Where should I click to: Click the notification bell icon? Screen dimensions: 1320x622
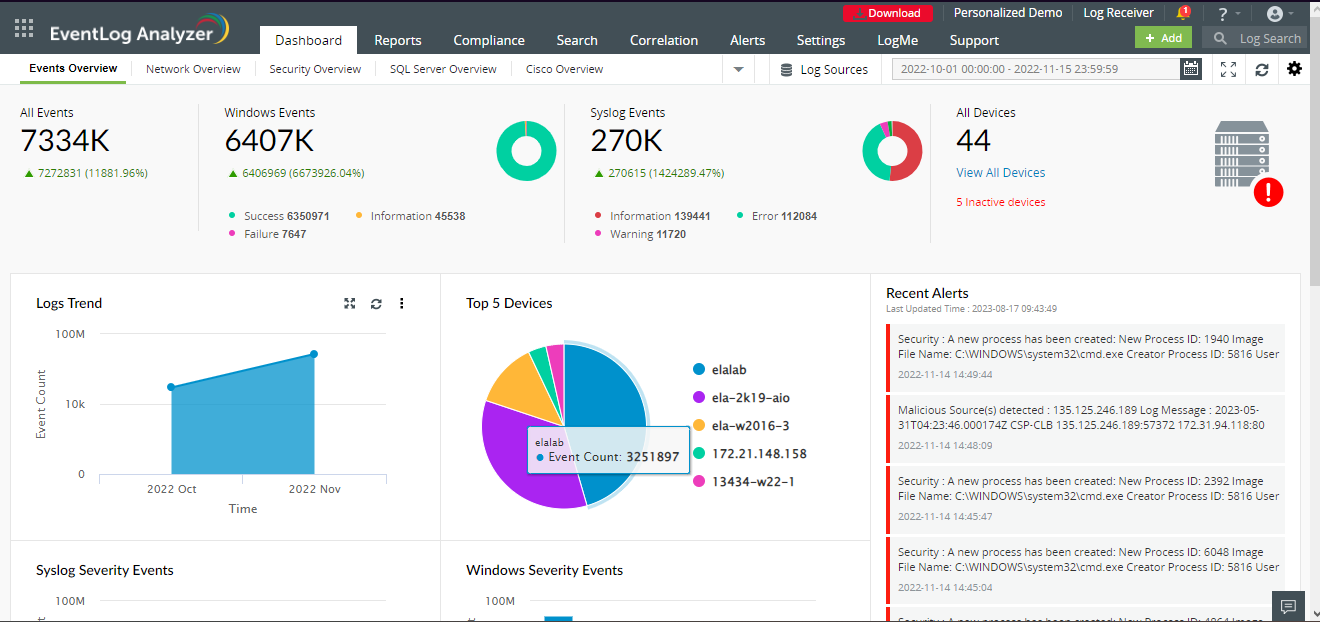[1183, 13]
